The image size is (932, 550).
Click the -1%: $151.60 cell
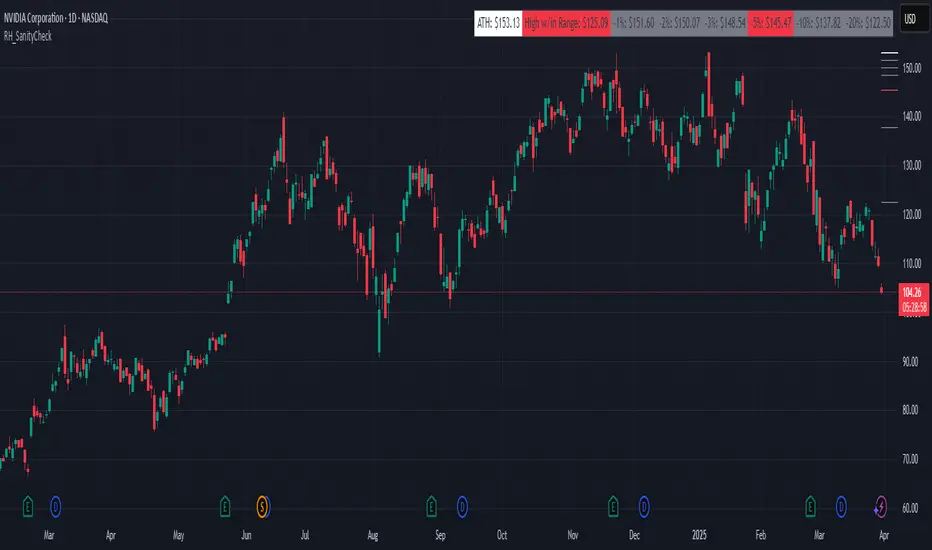(x=634, y=23)
